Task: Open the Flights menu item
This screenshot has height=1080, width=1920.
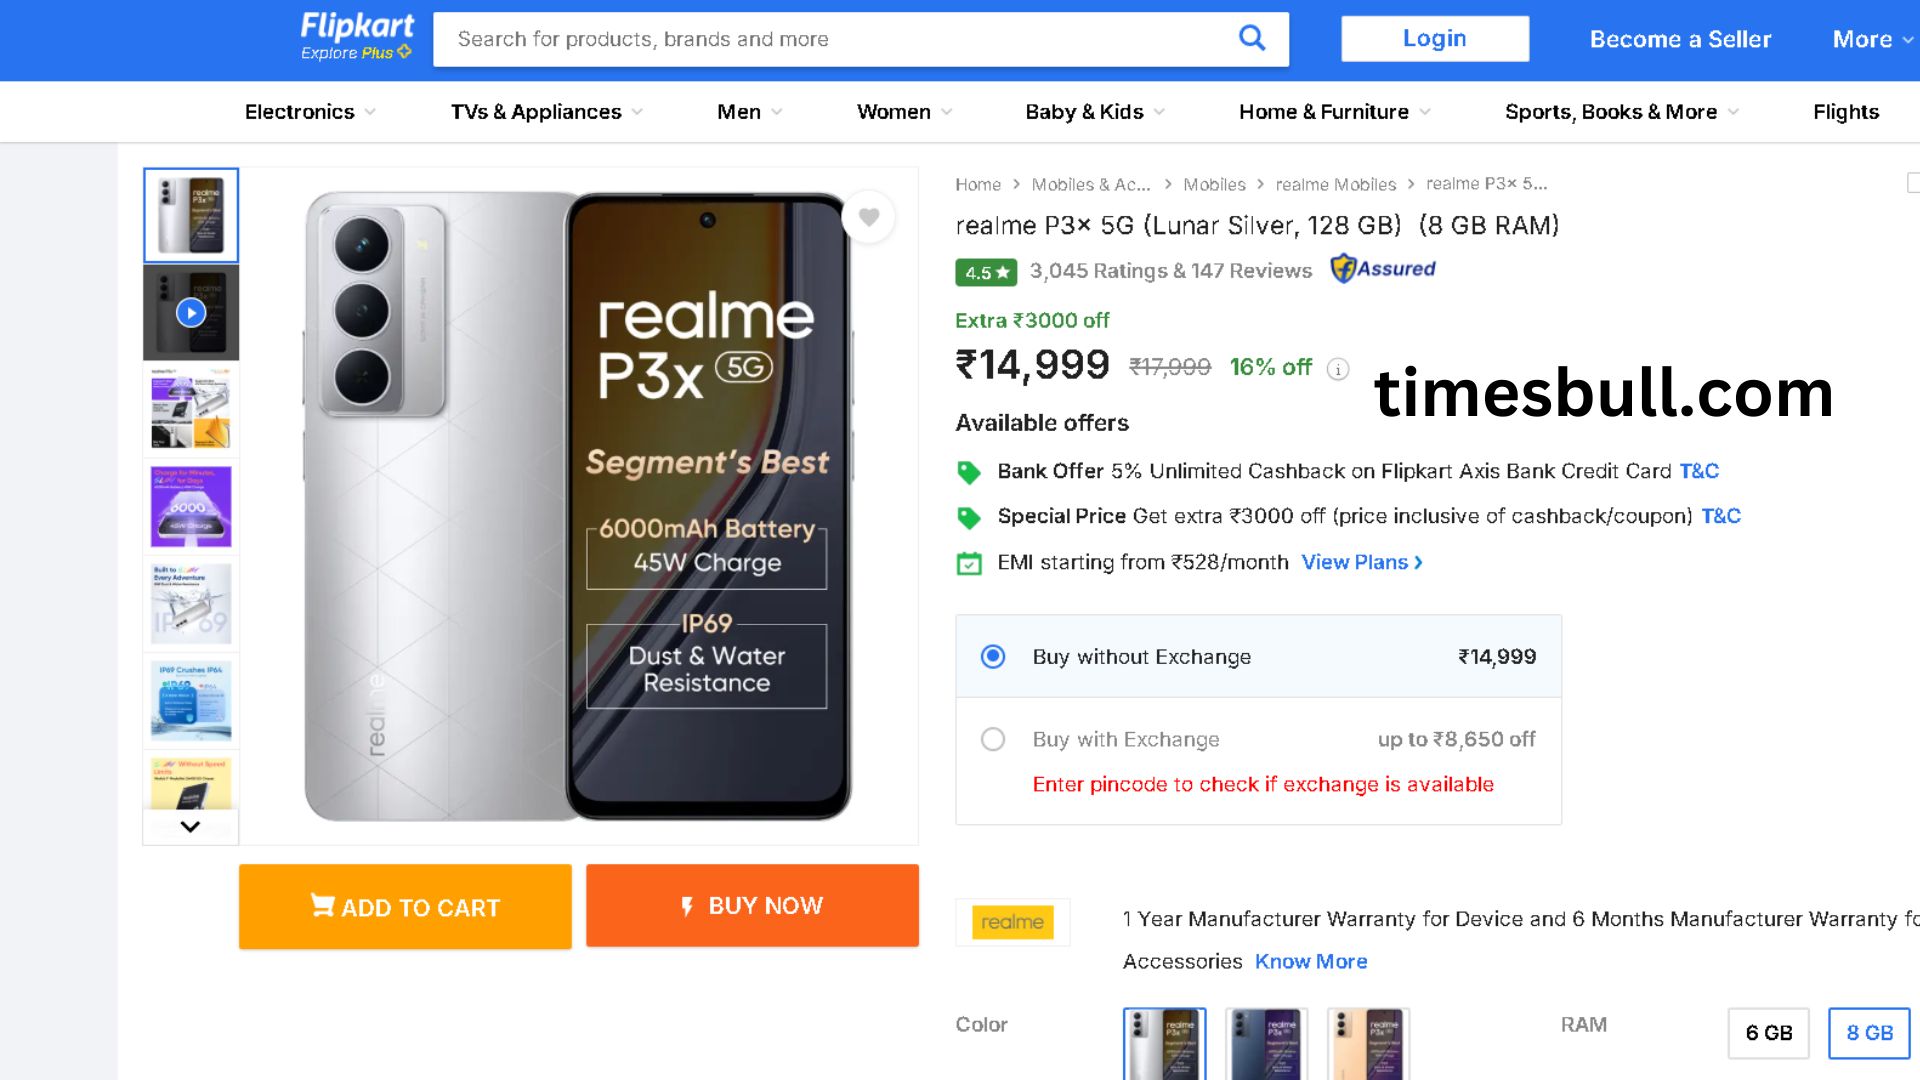Action: (x=1845, y=112)
